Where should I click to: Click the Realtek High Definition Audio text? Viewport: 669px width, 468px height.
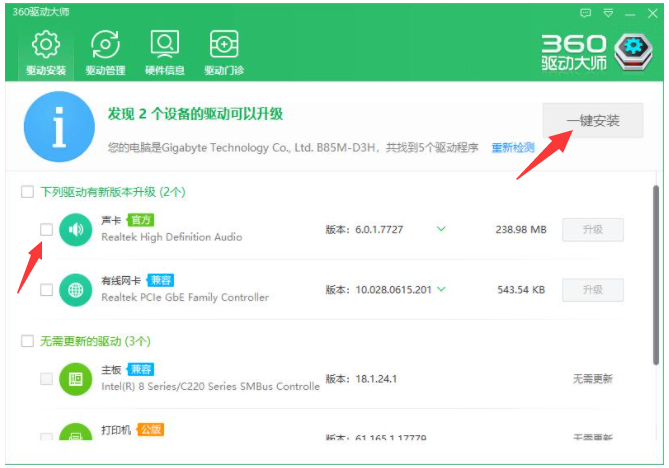(172, 237)
